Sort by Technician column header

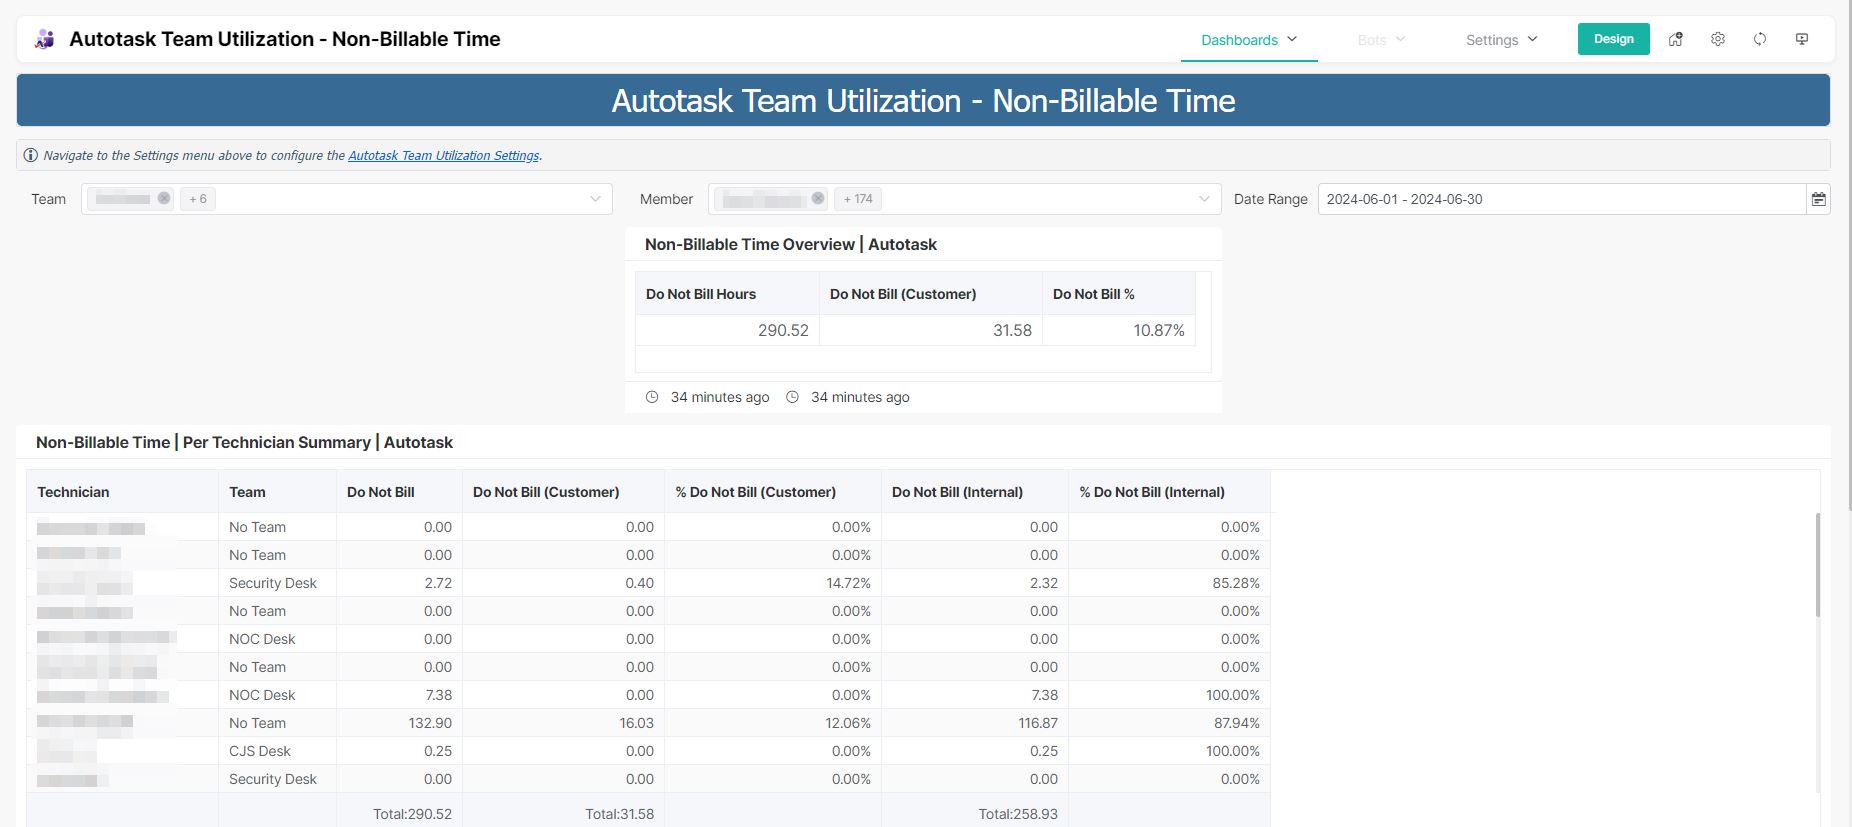point(122,492)
